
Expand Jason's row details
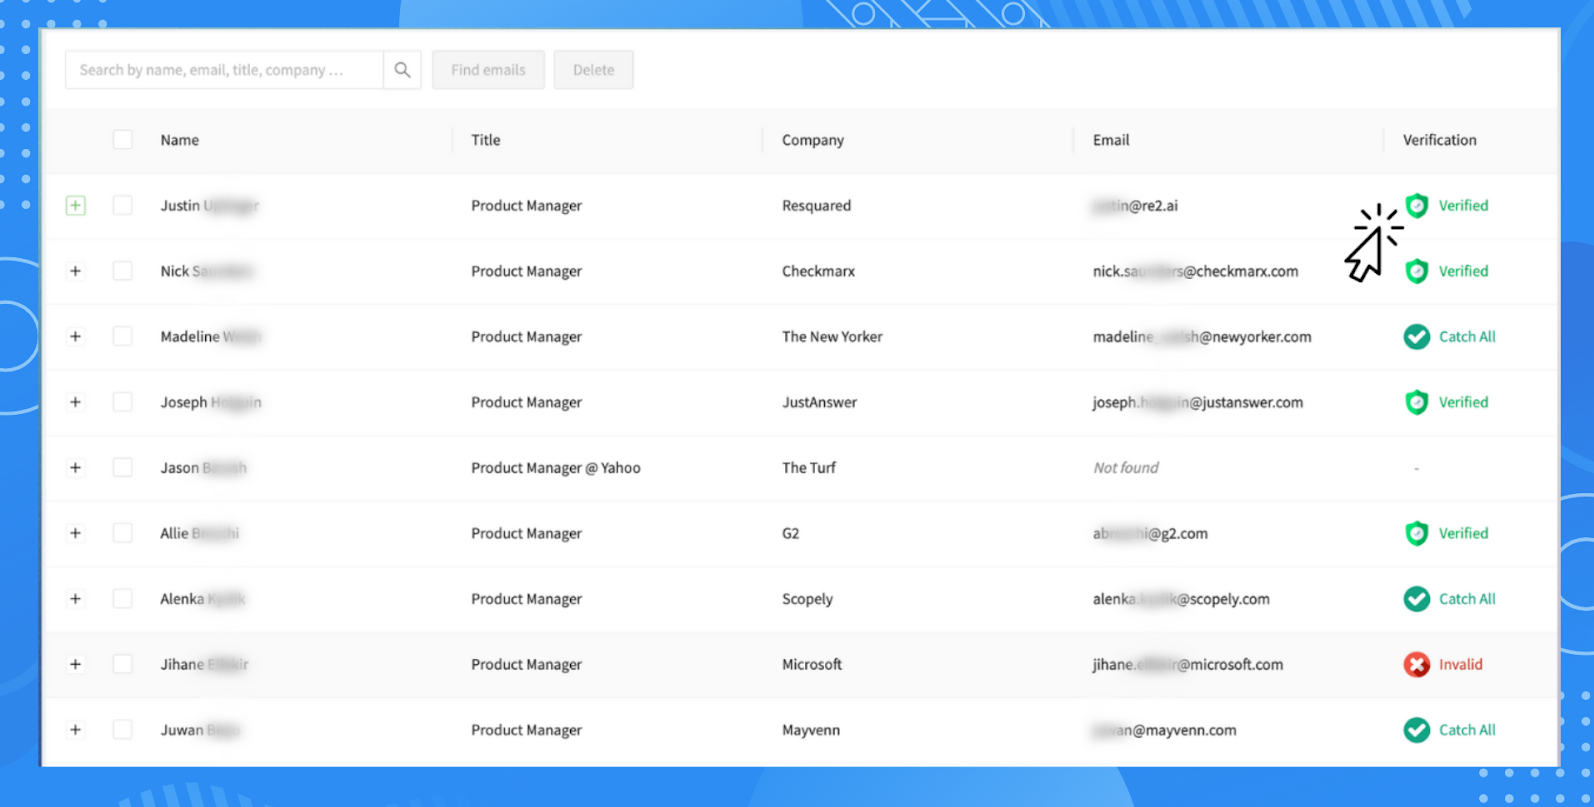[75, 468]
